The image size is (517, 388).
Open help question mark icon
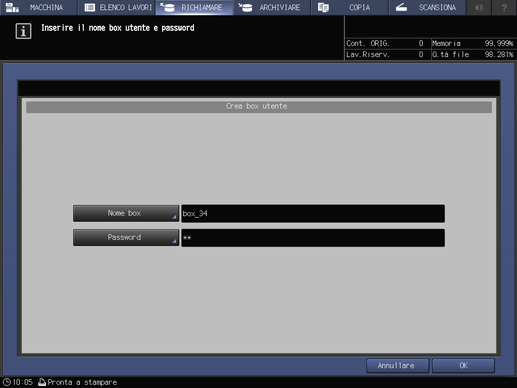click(x=504, y=7)
